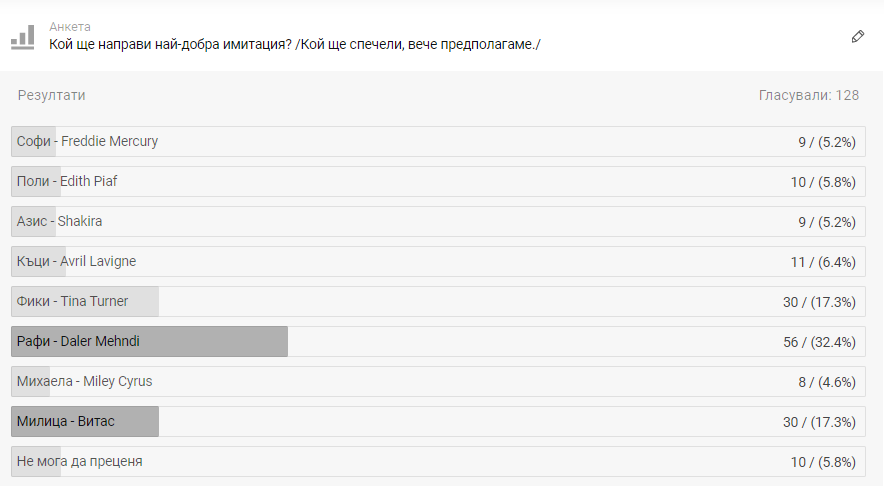This screenshot has height=499, width=884.
Task: Click the 11 / (6.4%) vote count
Action: 823,262
